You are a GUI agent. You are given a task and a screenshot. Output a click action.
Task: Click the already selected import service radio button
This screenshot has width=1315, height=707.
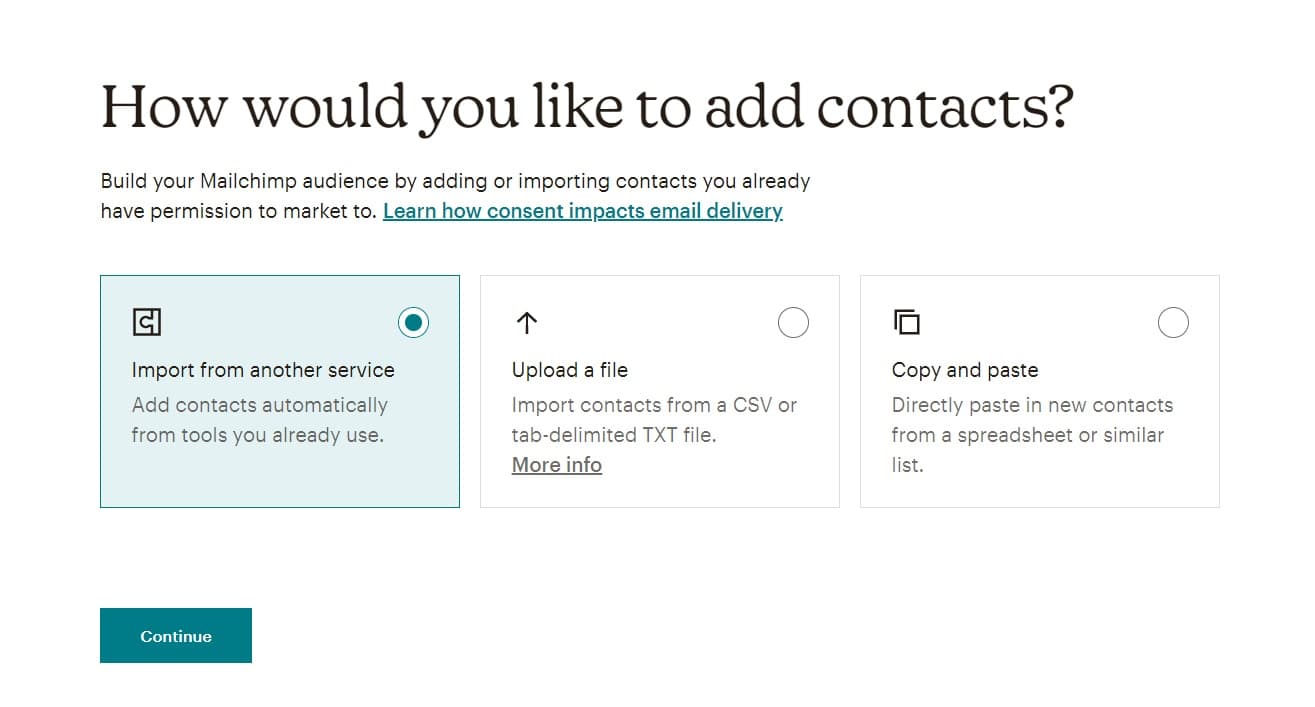tap(413, 322)
